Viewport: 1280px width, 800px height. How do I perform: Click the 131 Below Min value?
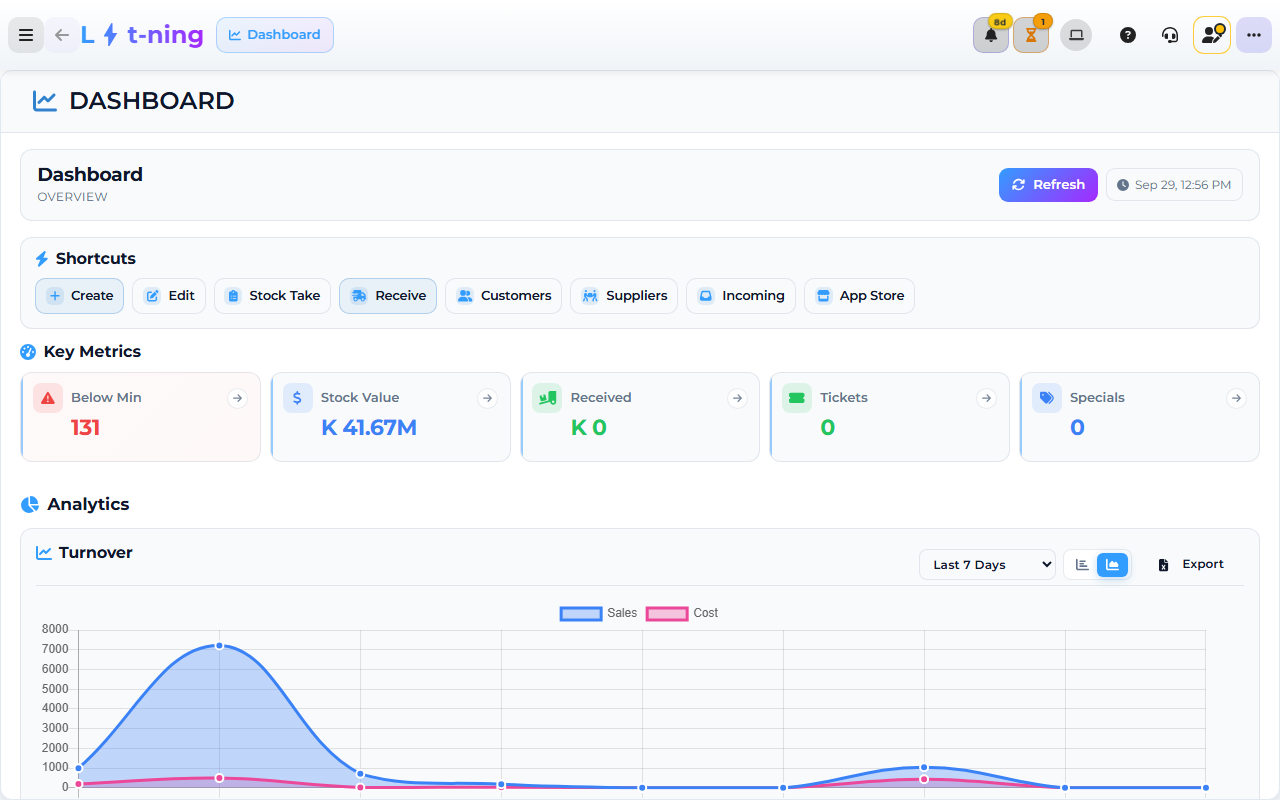pyautogui.click(x=85, y=428)
